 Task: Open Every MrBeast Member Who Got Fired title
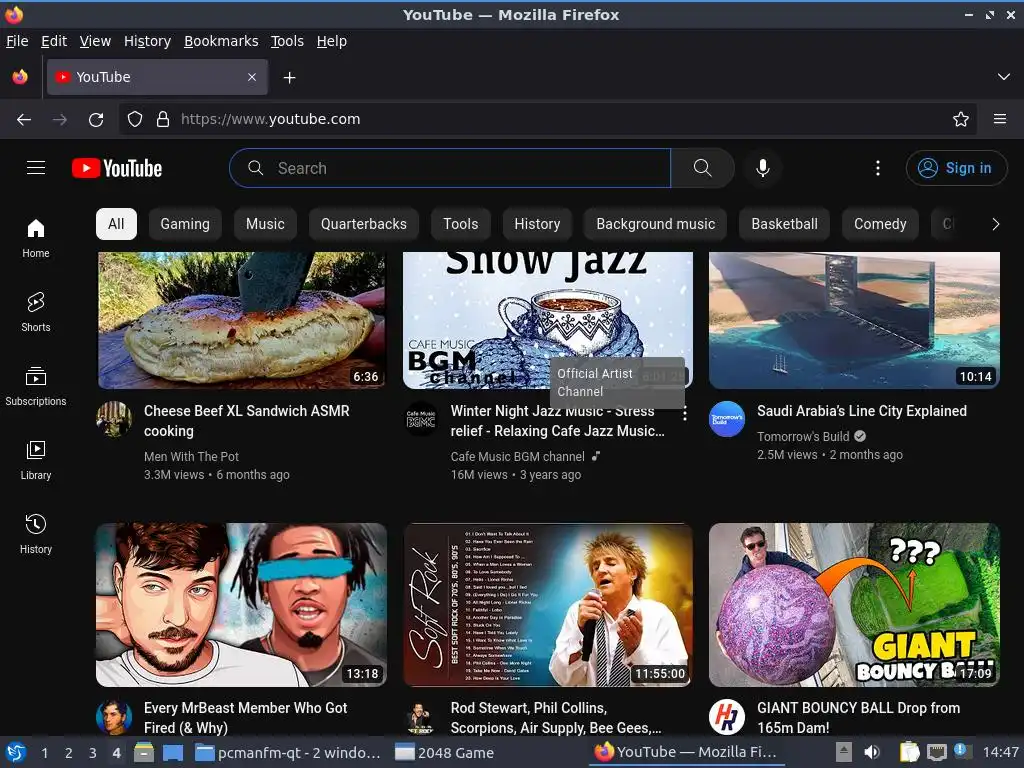coord(246,717)
